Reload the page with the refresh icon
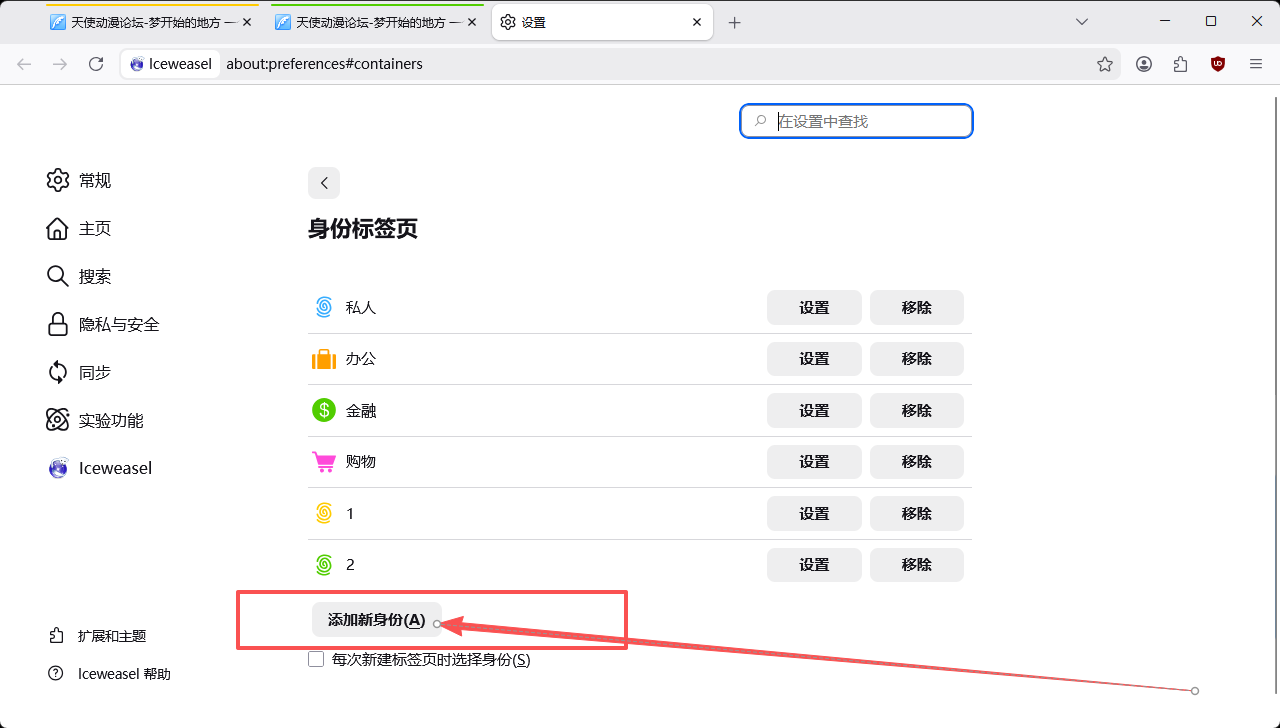Image resolution: width=1280 pixels, height=728 pixels. tap(96, 64)
